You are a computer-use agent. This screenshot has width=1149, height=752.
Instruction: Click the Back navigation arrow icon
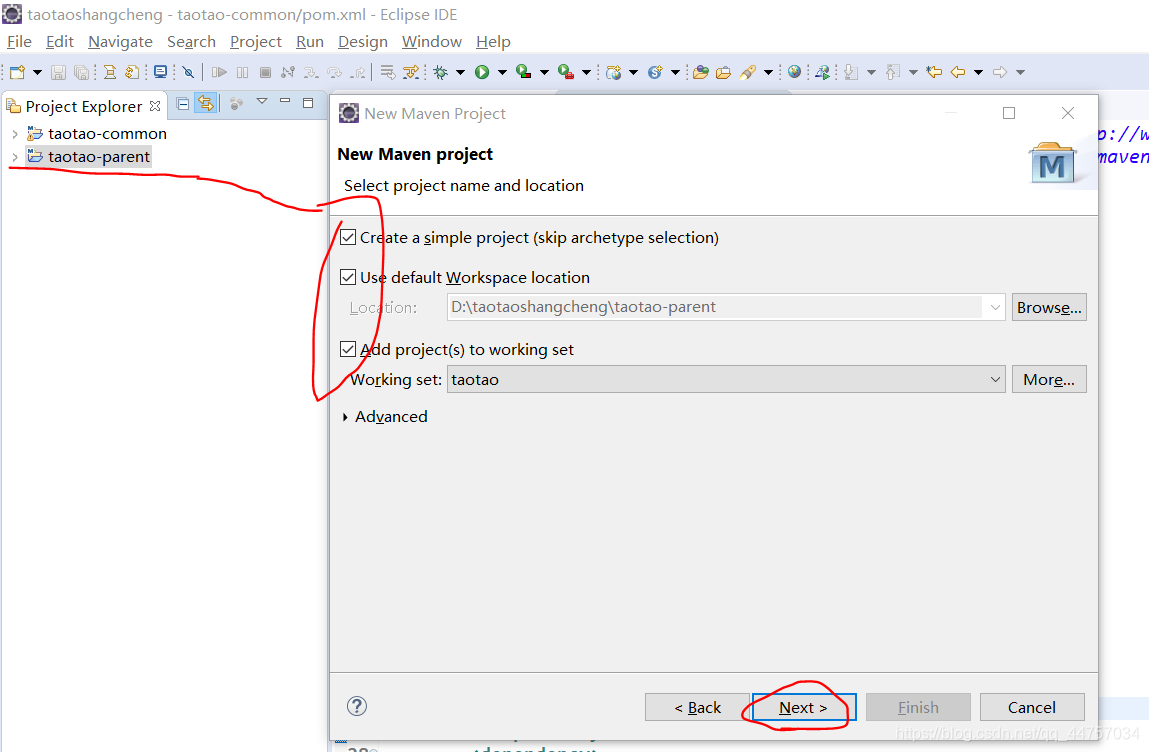958,72
